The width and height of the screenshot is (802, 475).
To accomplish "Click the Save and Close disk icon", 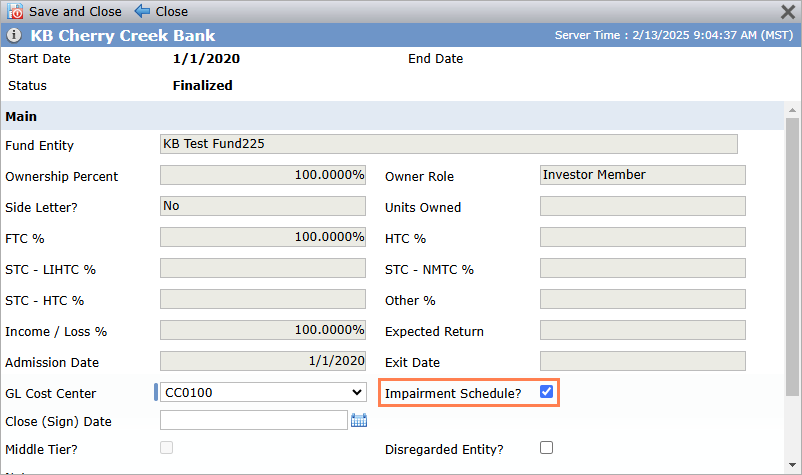I will [15, 11].
